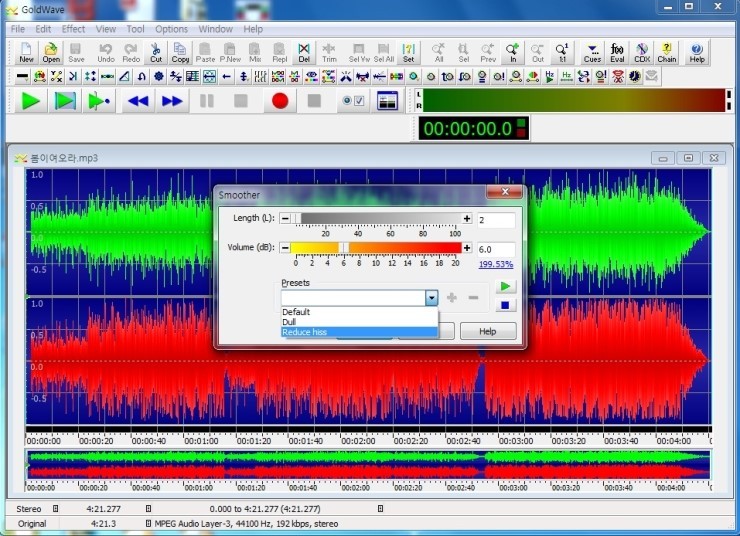Click the Help button in Smoother dialog
This screenshot has height=536, width=740.
tap(488, 331)
